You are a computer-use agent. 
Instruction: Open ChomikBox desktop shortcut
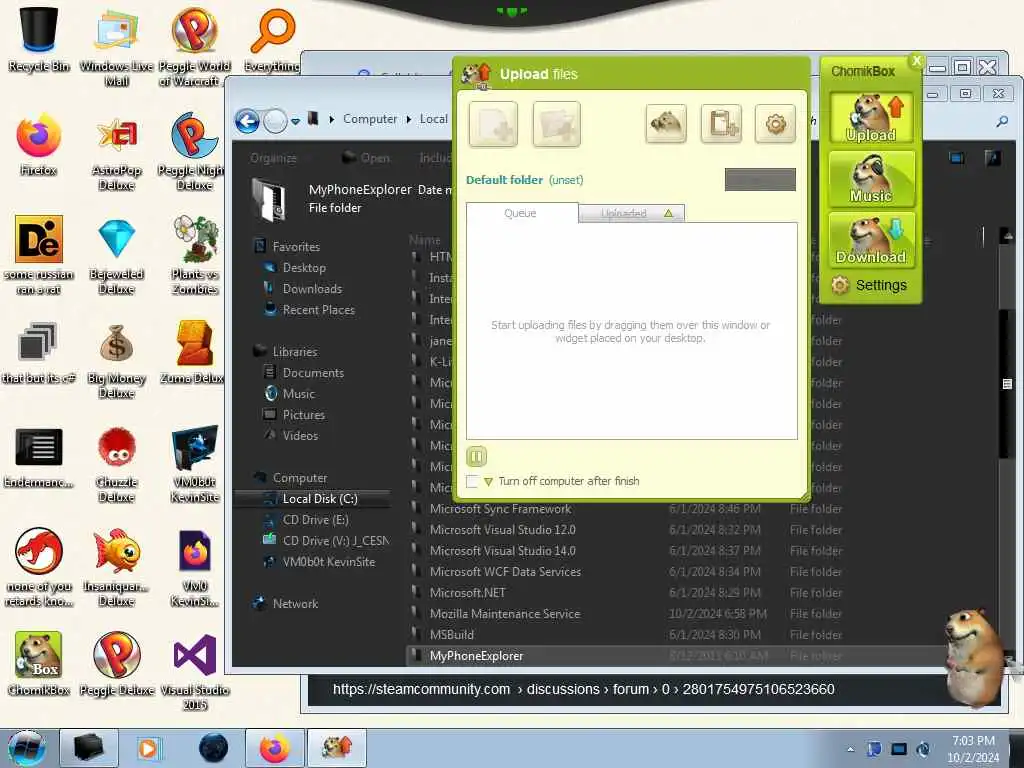coord(39,664)
